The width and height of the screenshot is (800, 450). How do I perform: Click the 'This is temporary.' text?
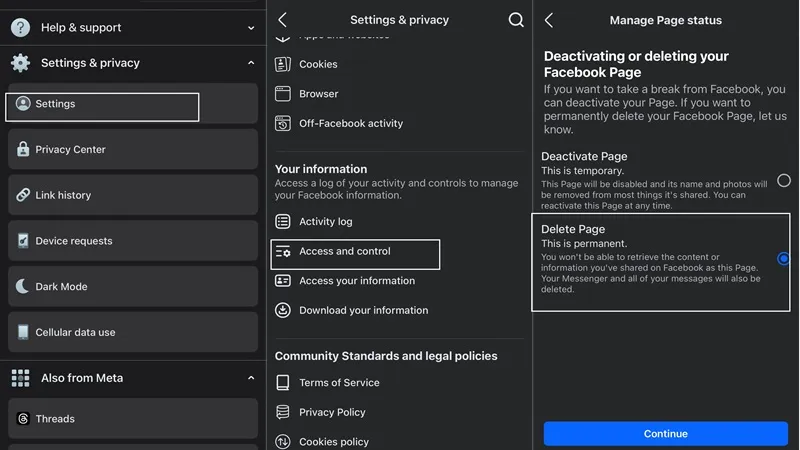coord(583,170)
